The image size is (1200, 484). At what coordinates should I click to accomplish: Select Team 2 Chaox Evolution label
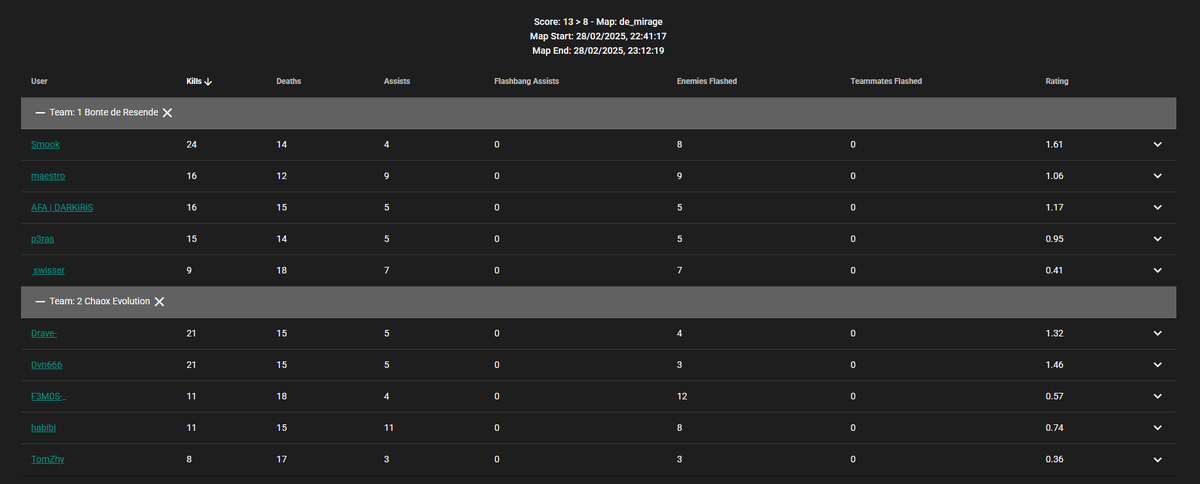pyautogui.click(x=99, y=301)
